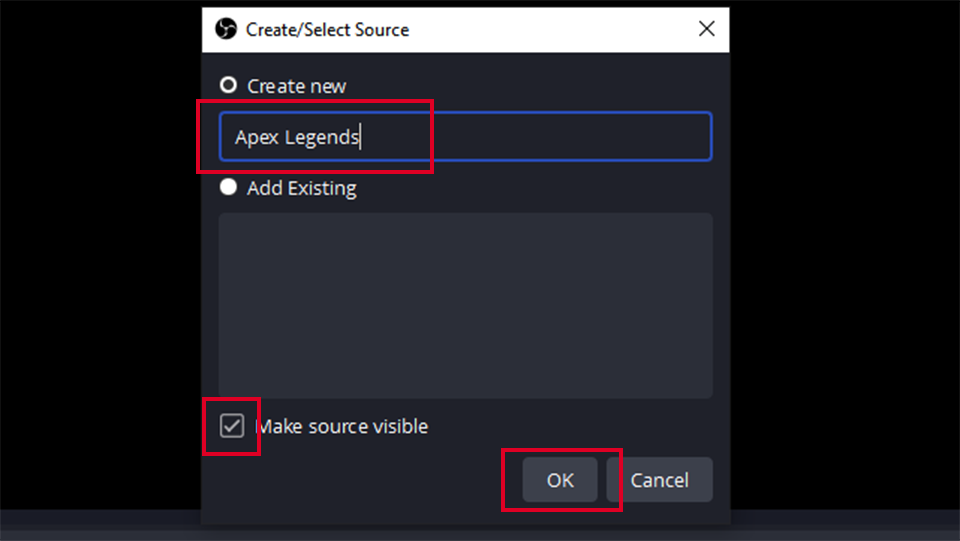Click the Create new label text
Image resolution: width=960 pixels, height=541 pixels.
(x=296, y=86)
